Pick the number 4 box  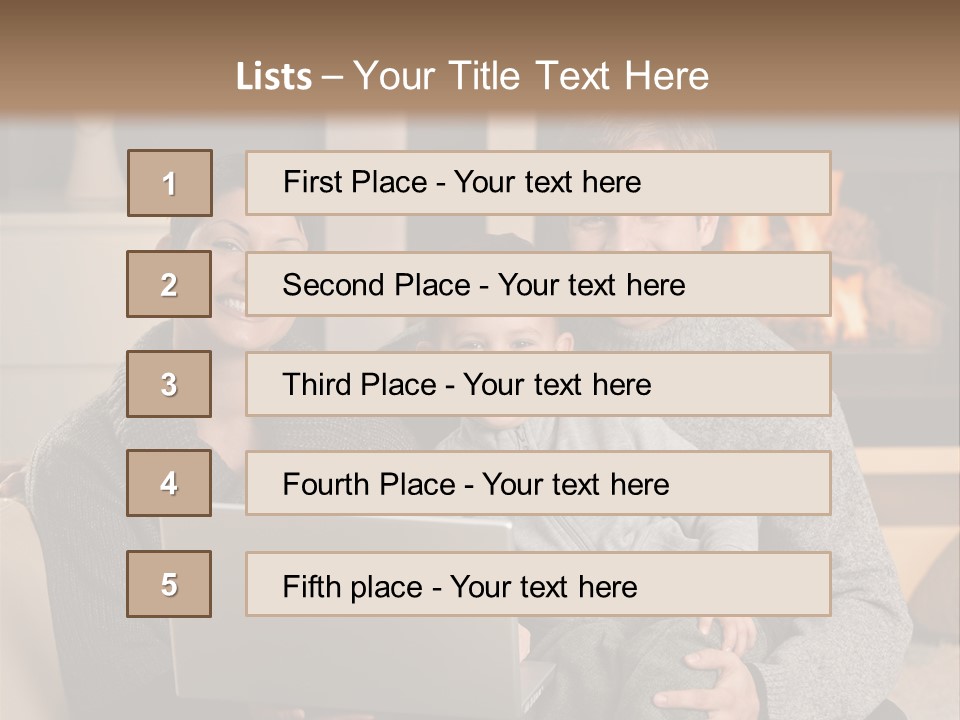(169, 483)
